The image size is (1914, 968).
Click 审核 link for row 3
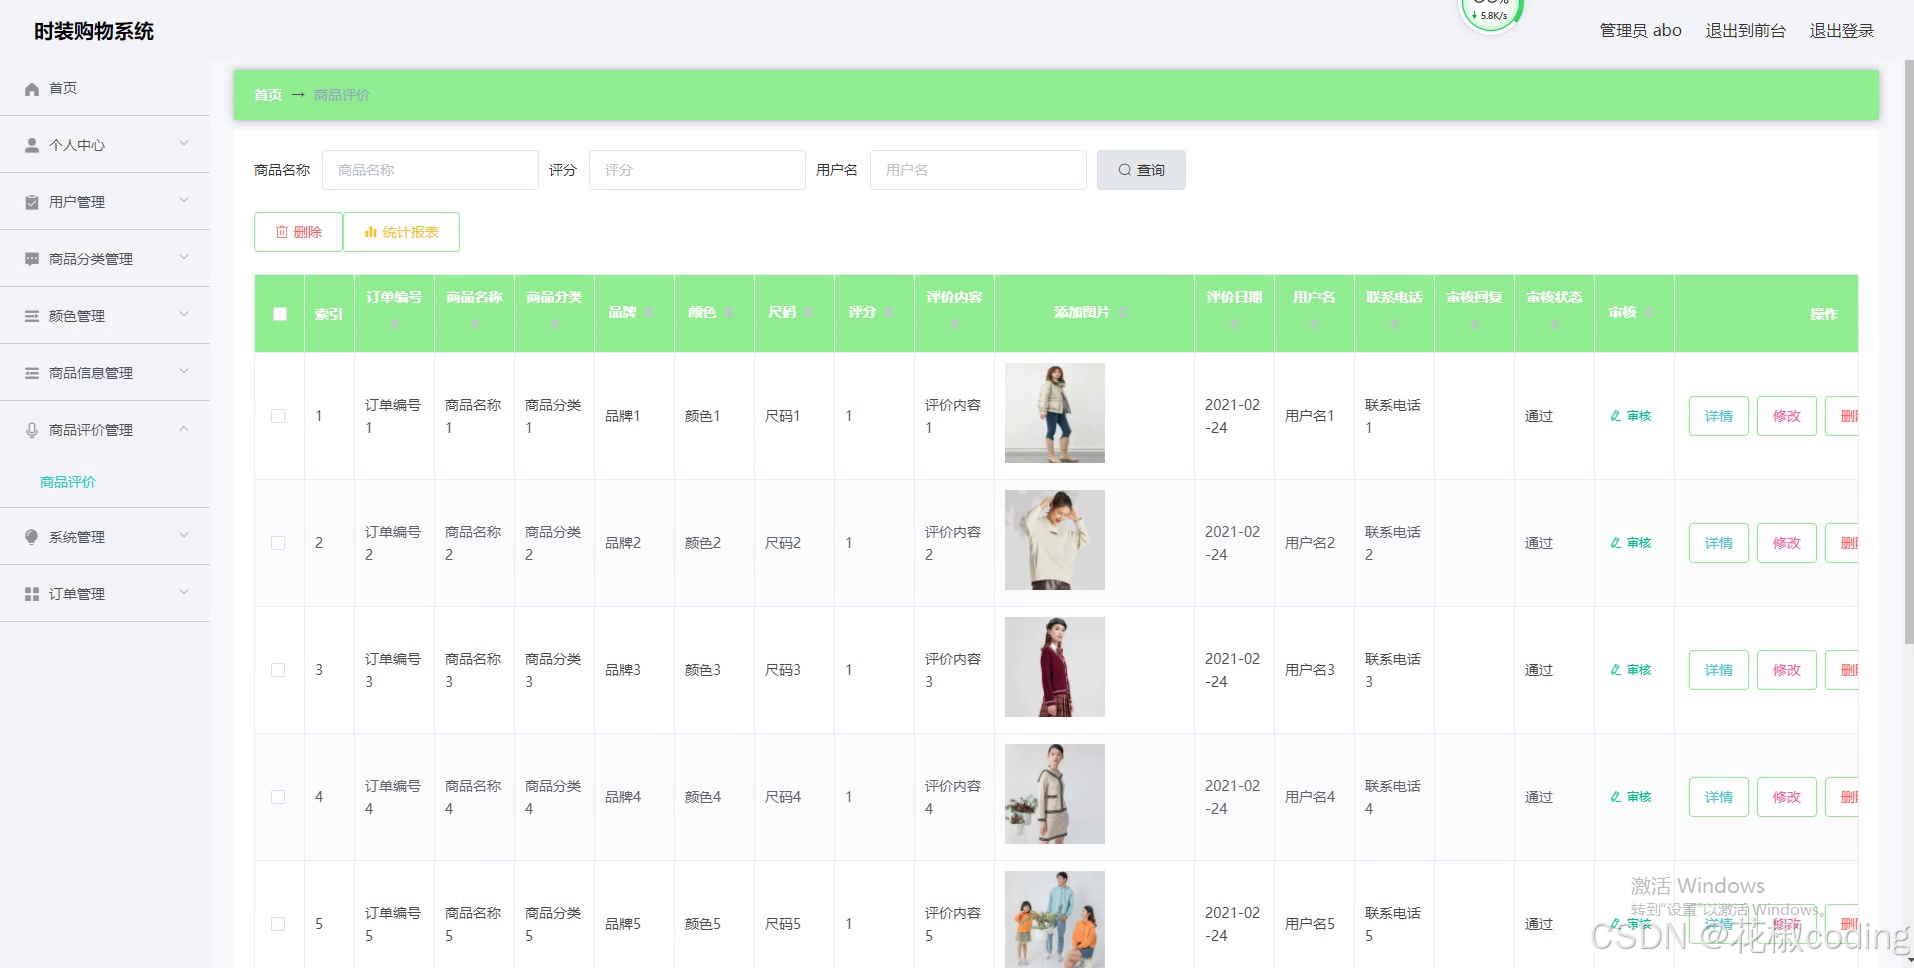pyautogui.click(x=1631, y=670)
